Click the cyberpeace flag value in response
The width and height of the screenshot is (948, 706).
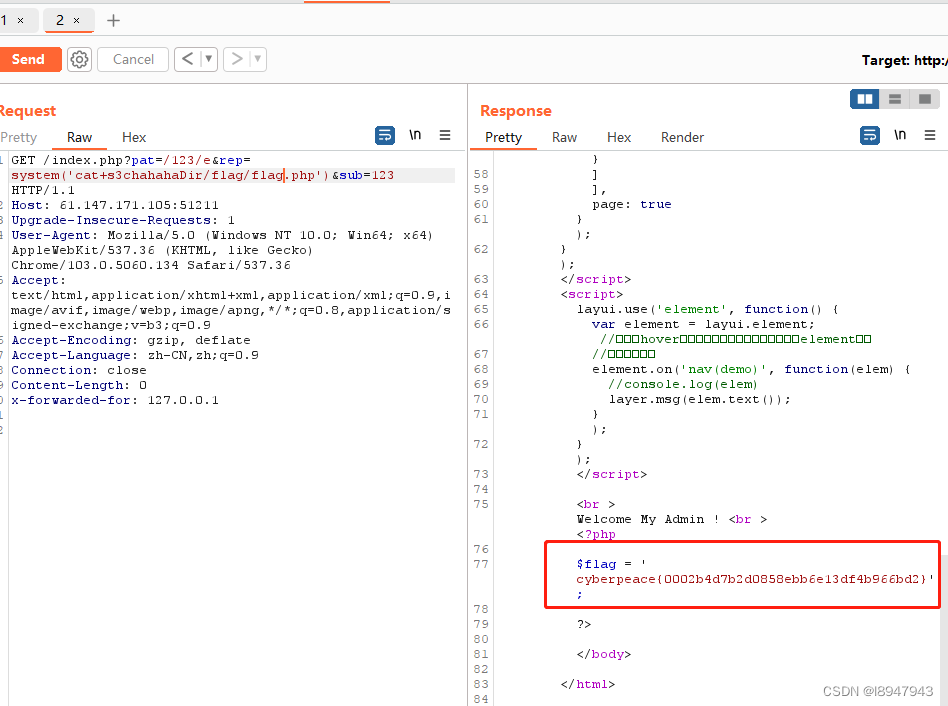752,579
